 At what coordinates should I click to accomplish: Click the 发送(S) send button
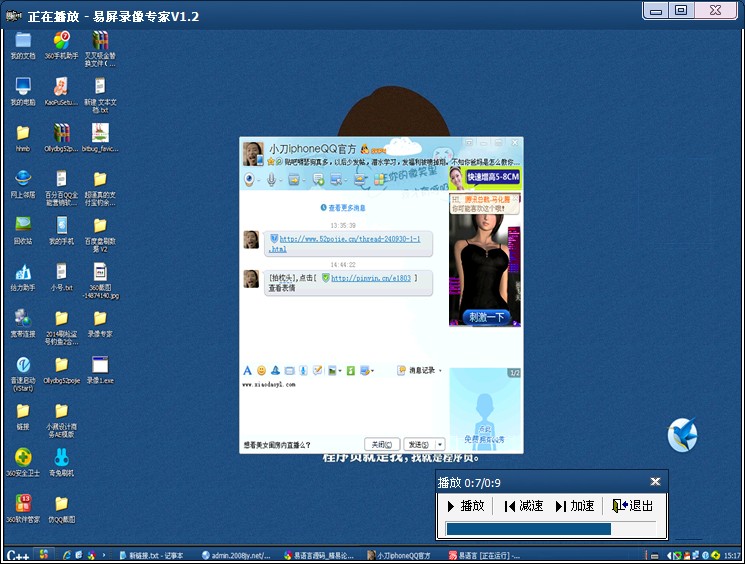pyautogui.click(x=419, y=444)
